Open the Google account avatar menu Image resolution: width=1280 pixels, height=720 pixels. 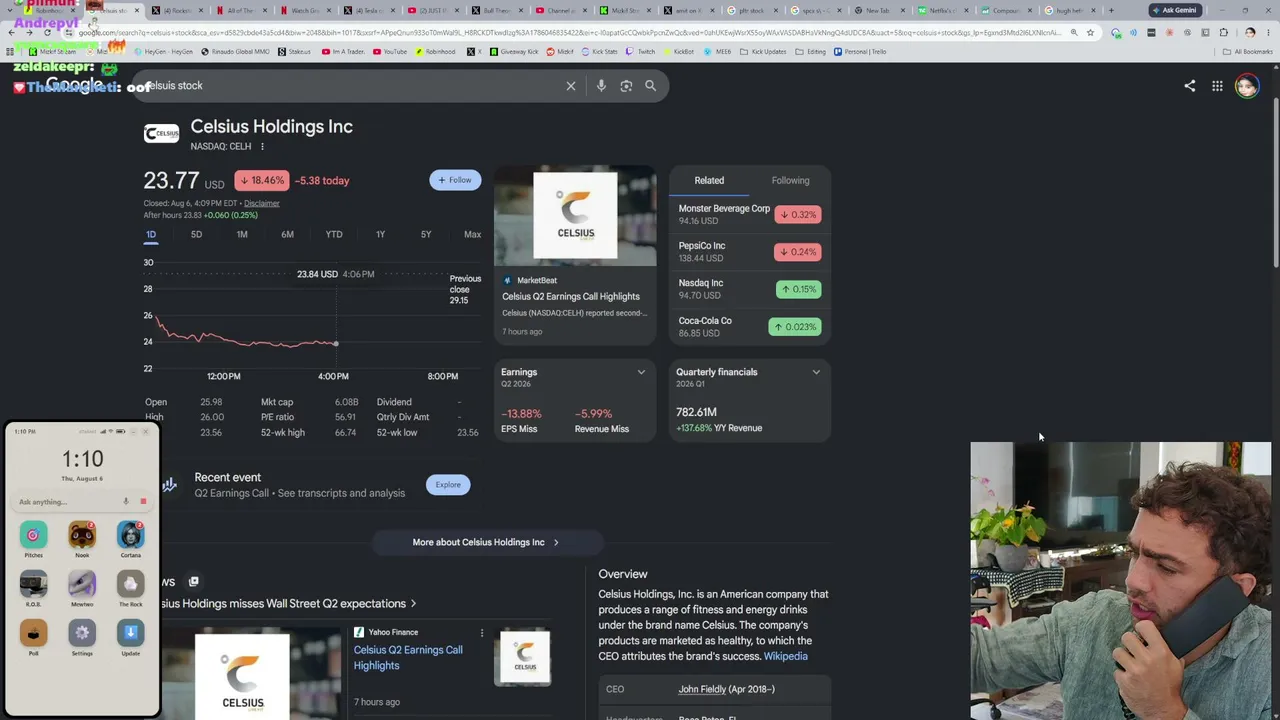click(1247, 86)
